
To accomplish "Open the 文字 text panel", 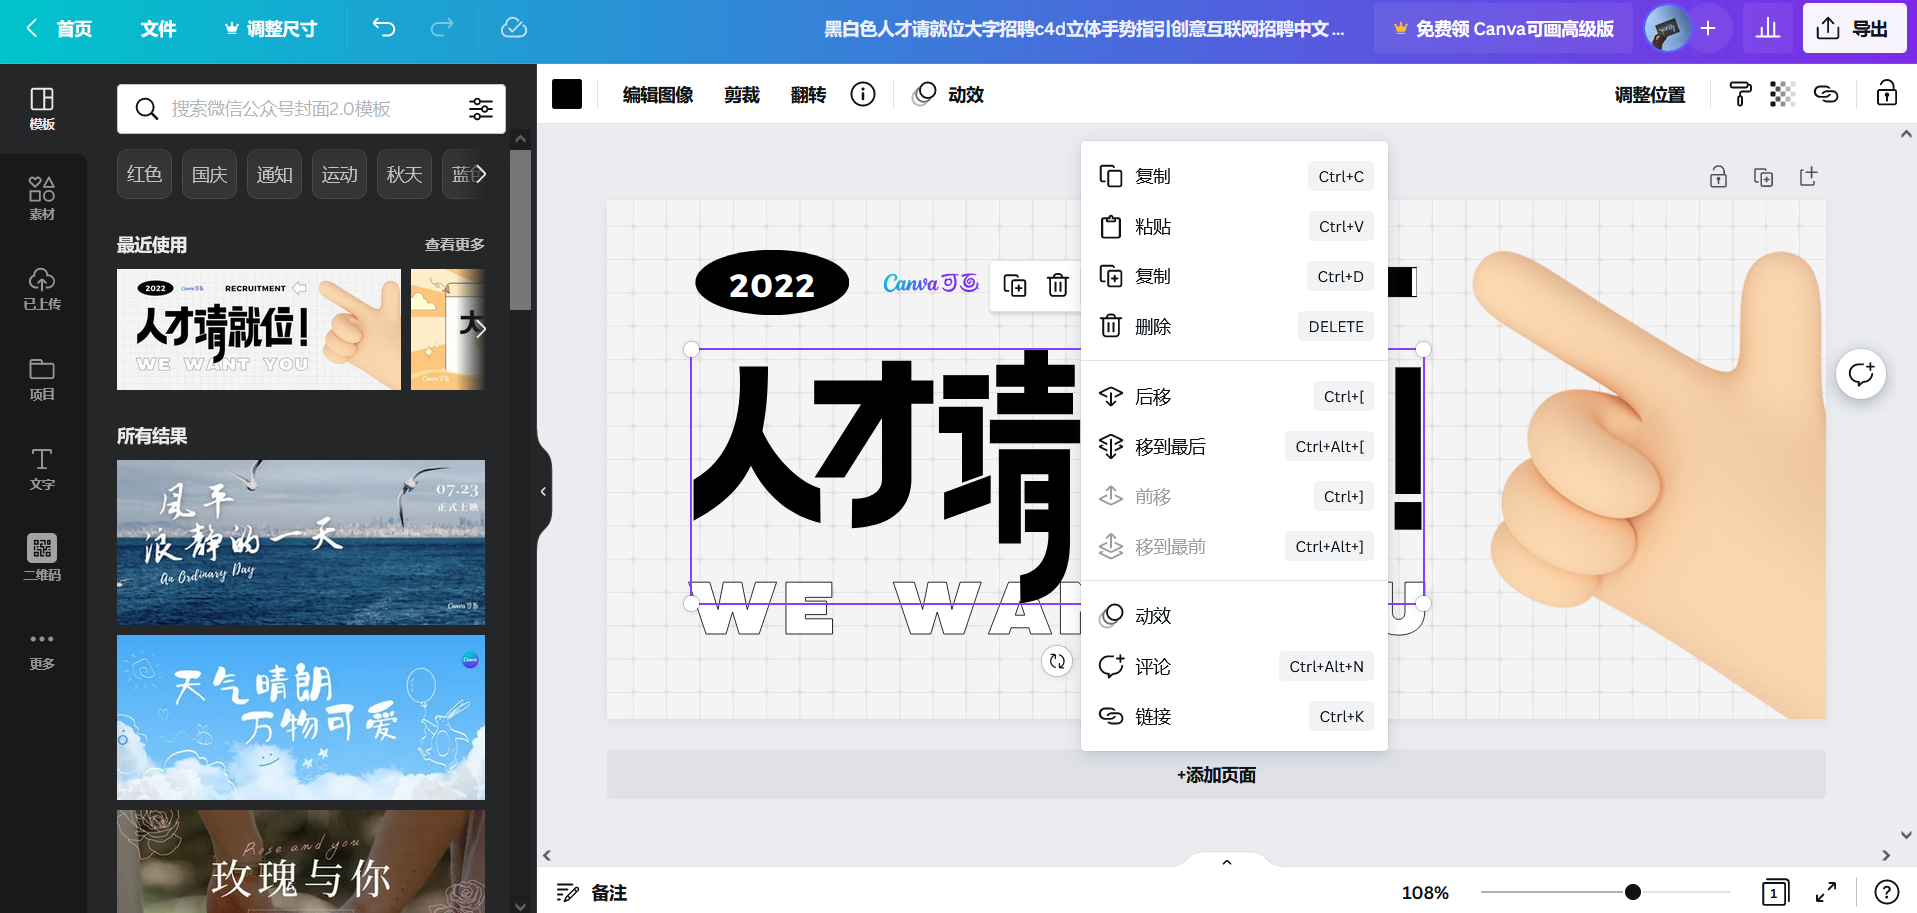I will tap(42, 469).
